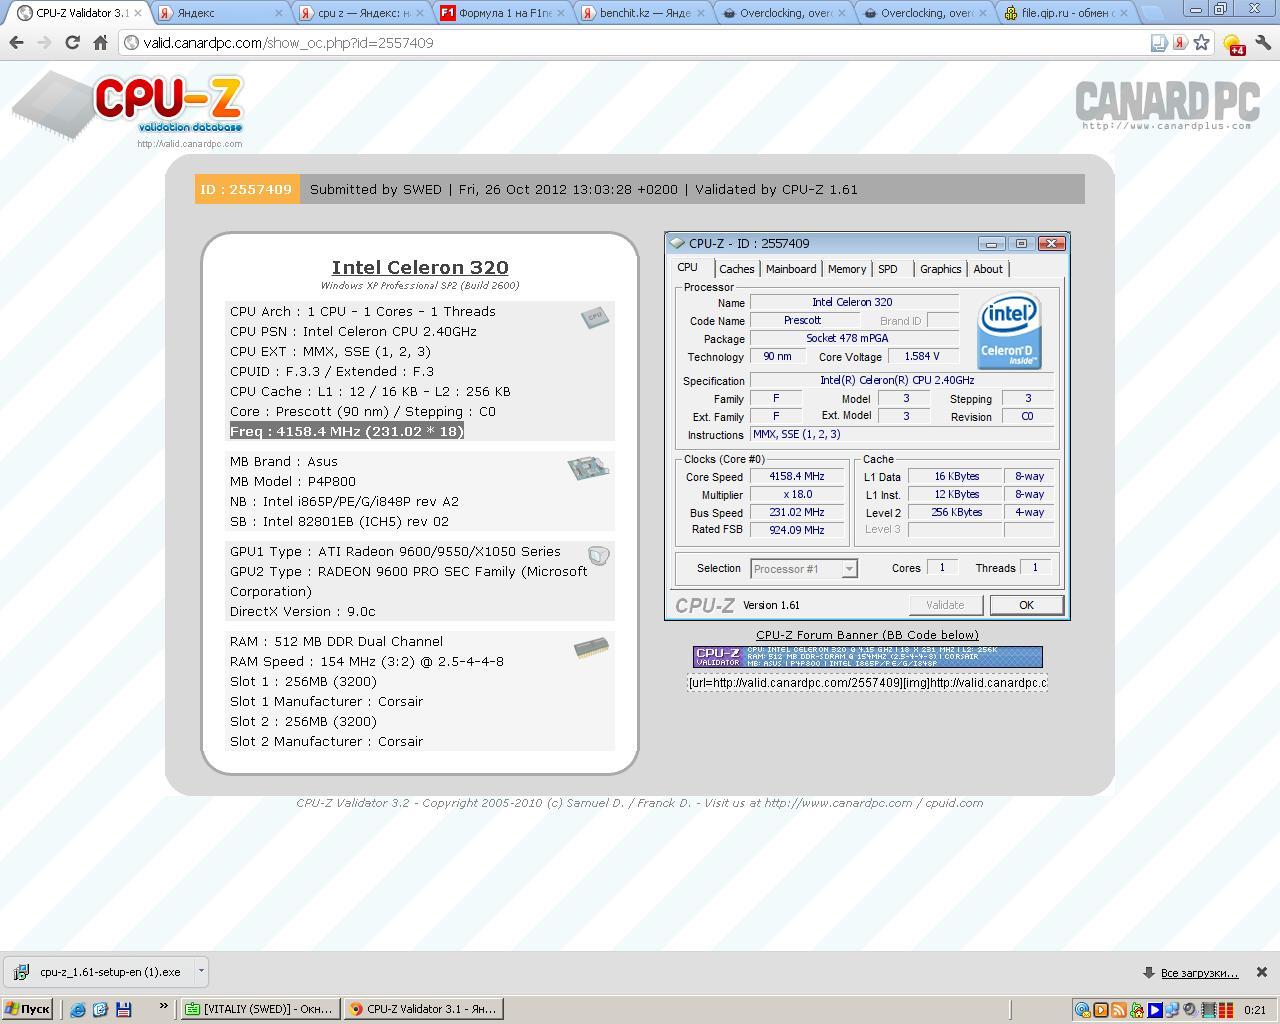Click the Bus Speed 231.02 MHz value
Image resolution: width=1280 pixels, height=1024 pixels.
797,512
